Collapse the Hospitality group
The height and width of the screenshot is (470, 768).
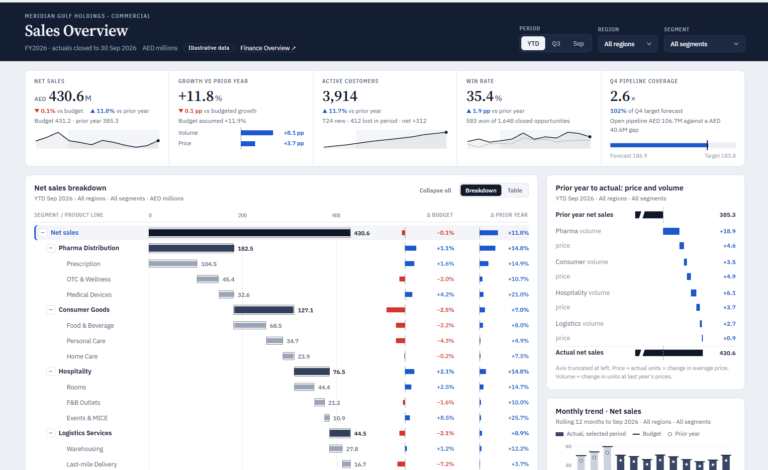[50, 372]
